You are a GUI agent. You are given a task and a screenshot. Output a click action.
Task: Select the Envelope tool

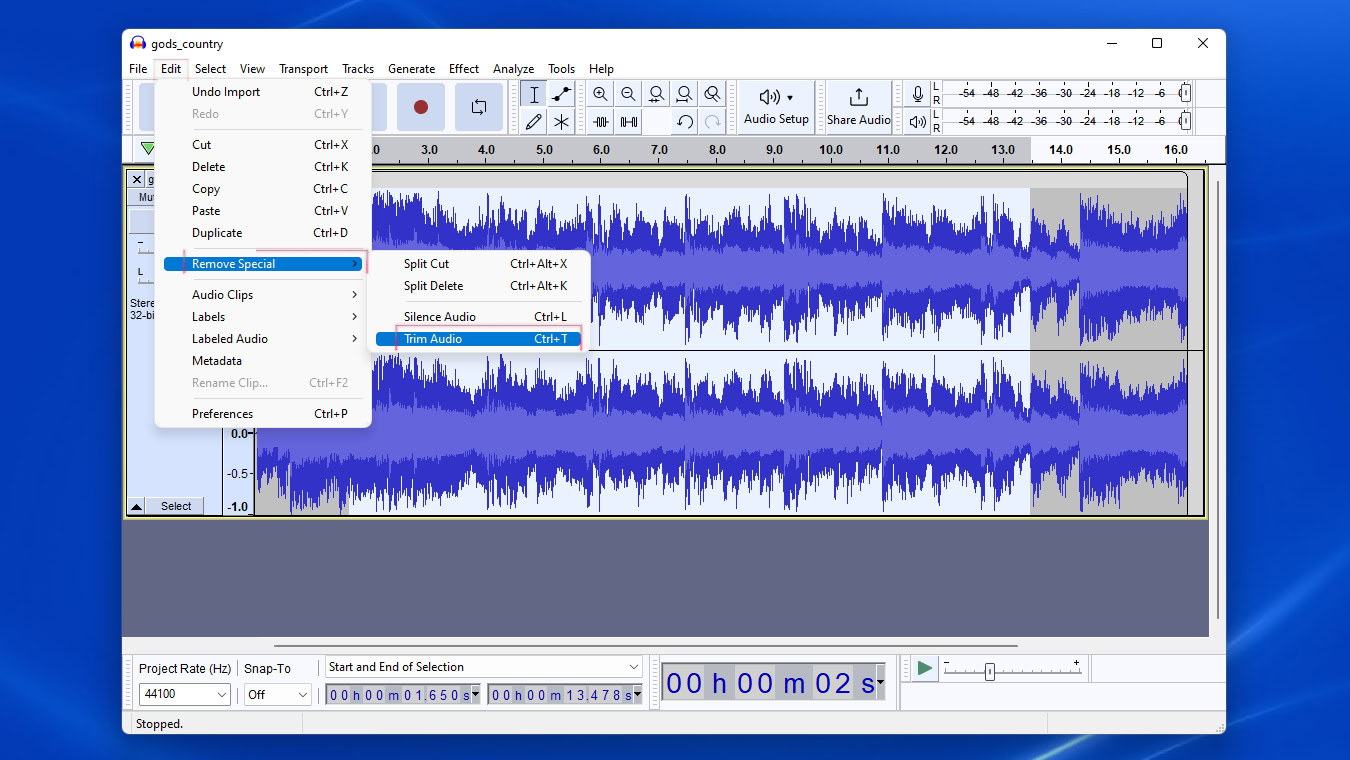(562, 94)
